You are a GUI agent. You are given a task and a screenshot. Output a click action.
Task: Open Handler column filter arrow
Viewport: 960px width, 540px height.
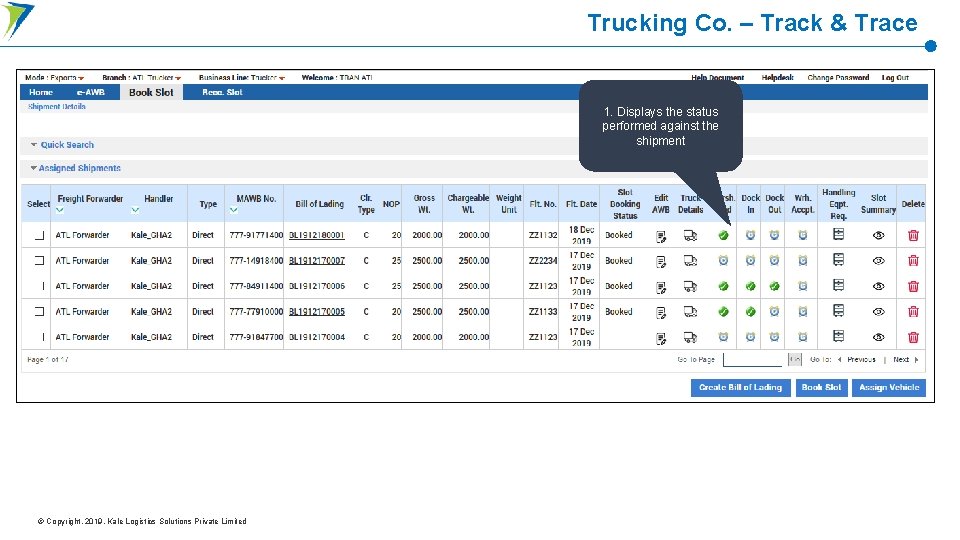135,211
